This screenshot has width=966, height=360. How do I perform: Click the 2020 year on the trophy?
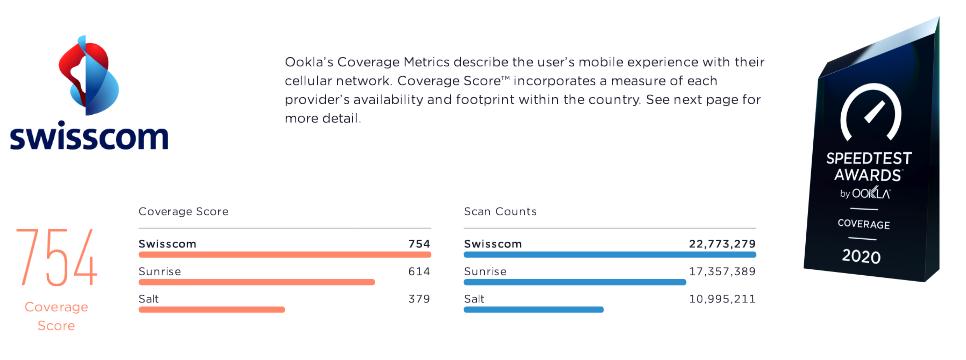[x=861, y=255]
